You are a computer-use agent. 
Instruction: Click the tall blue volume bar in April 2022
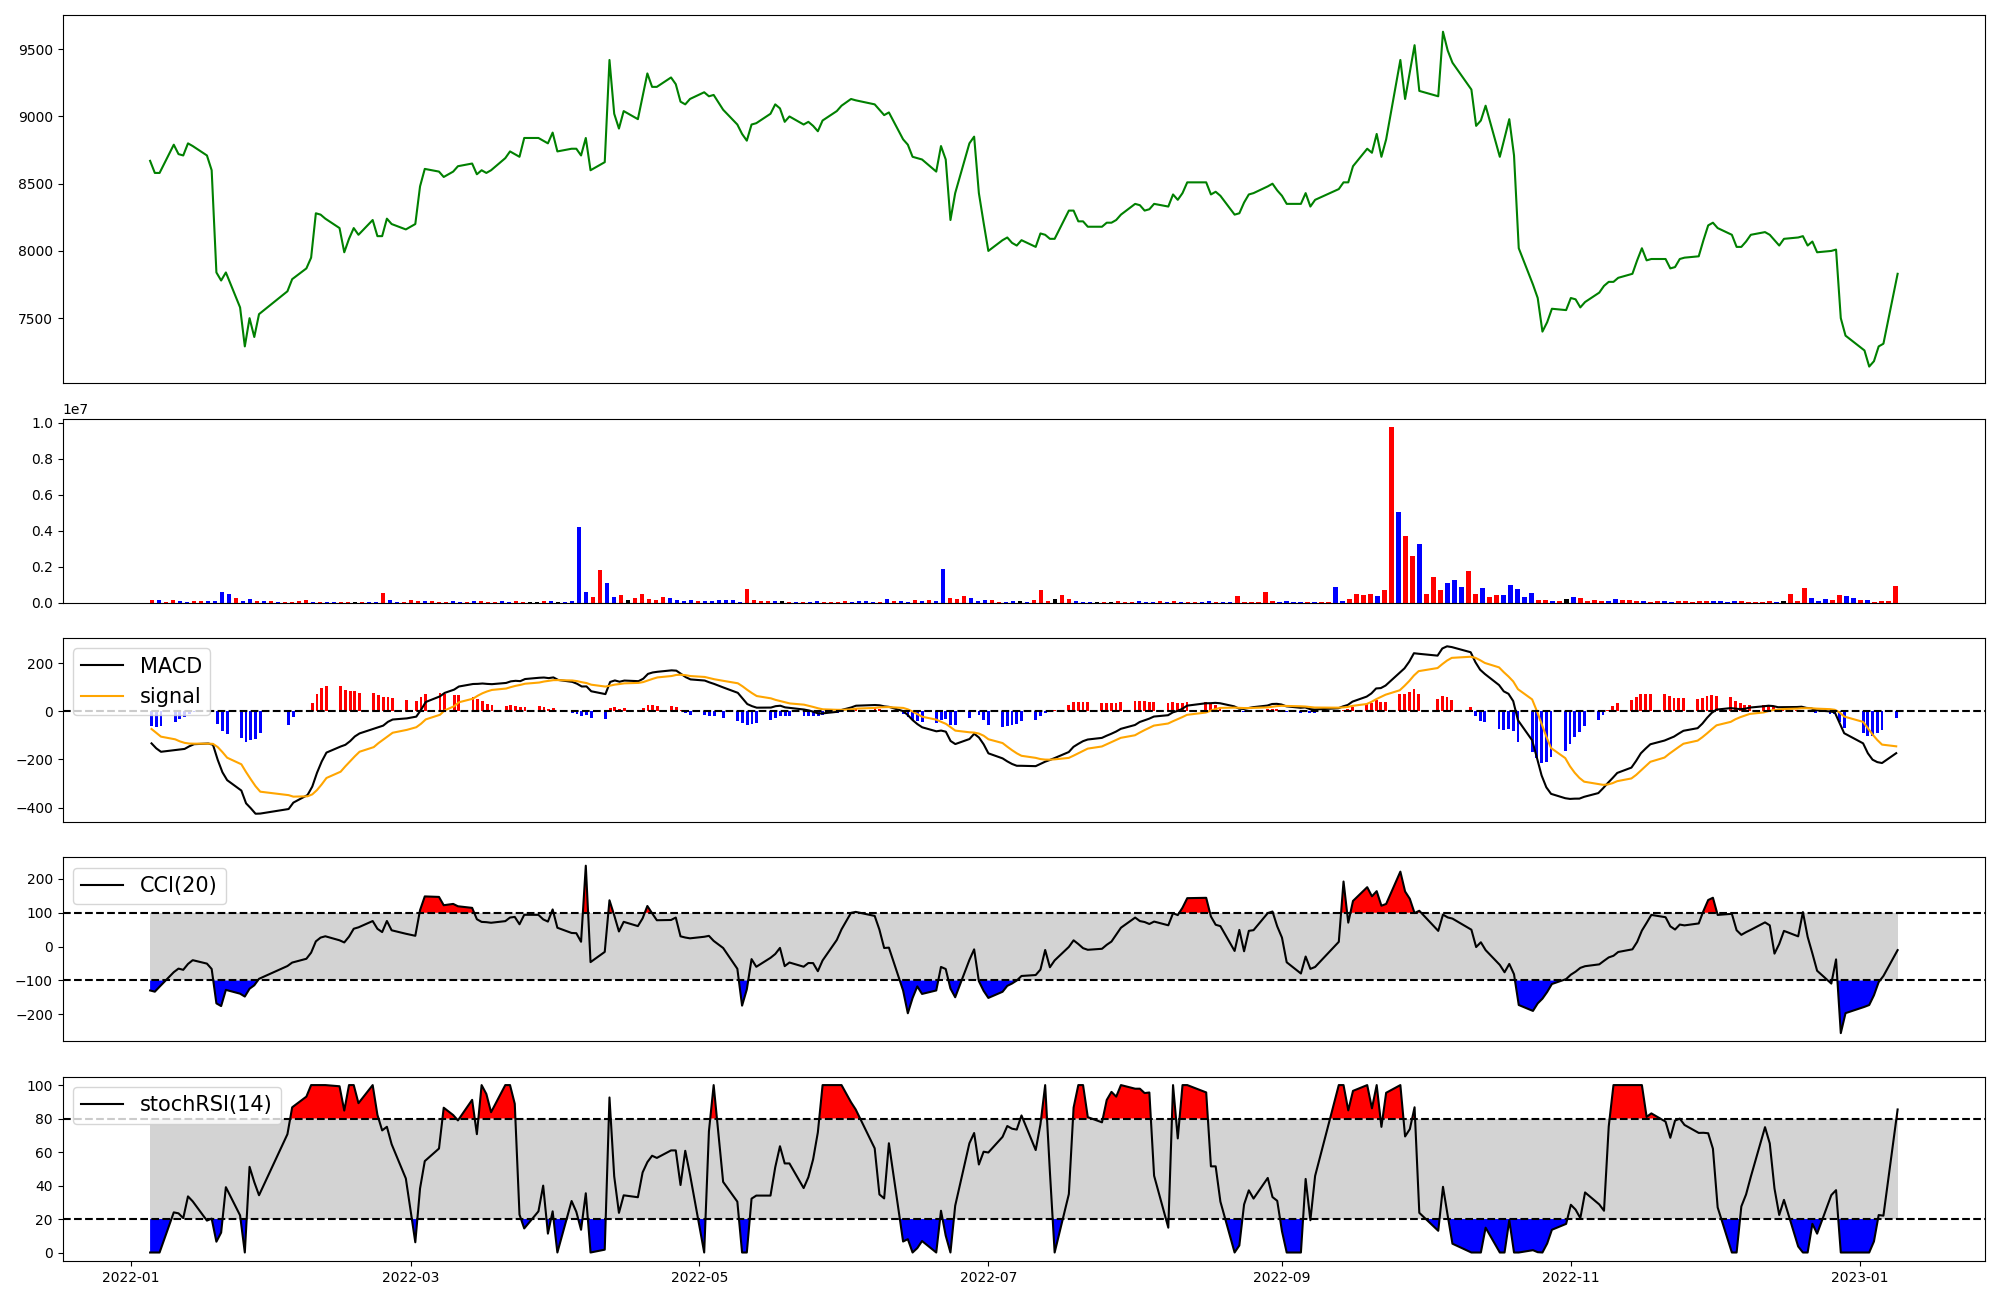(x=579, y=565)
